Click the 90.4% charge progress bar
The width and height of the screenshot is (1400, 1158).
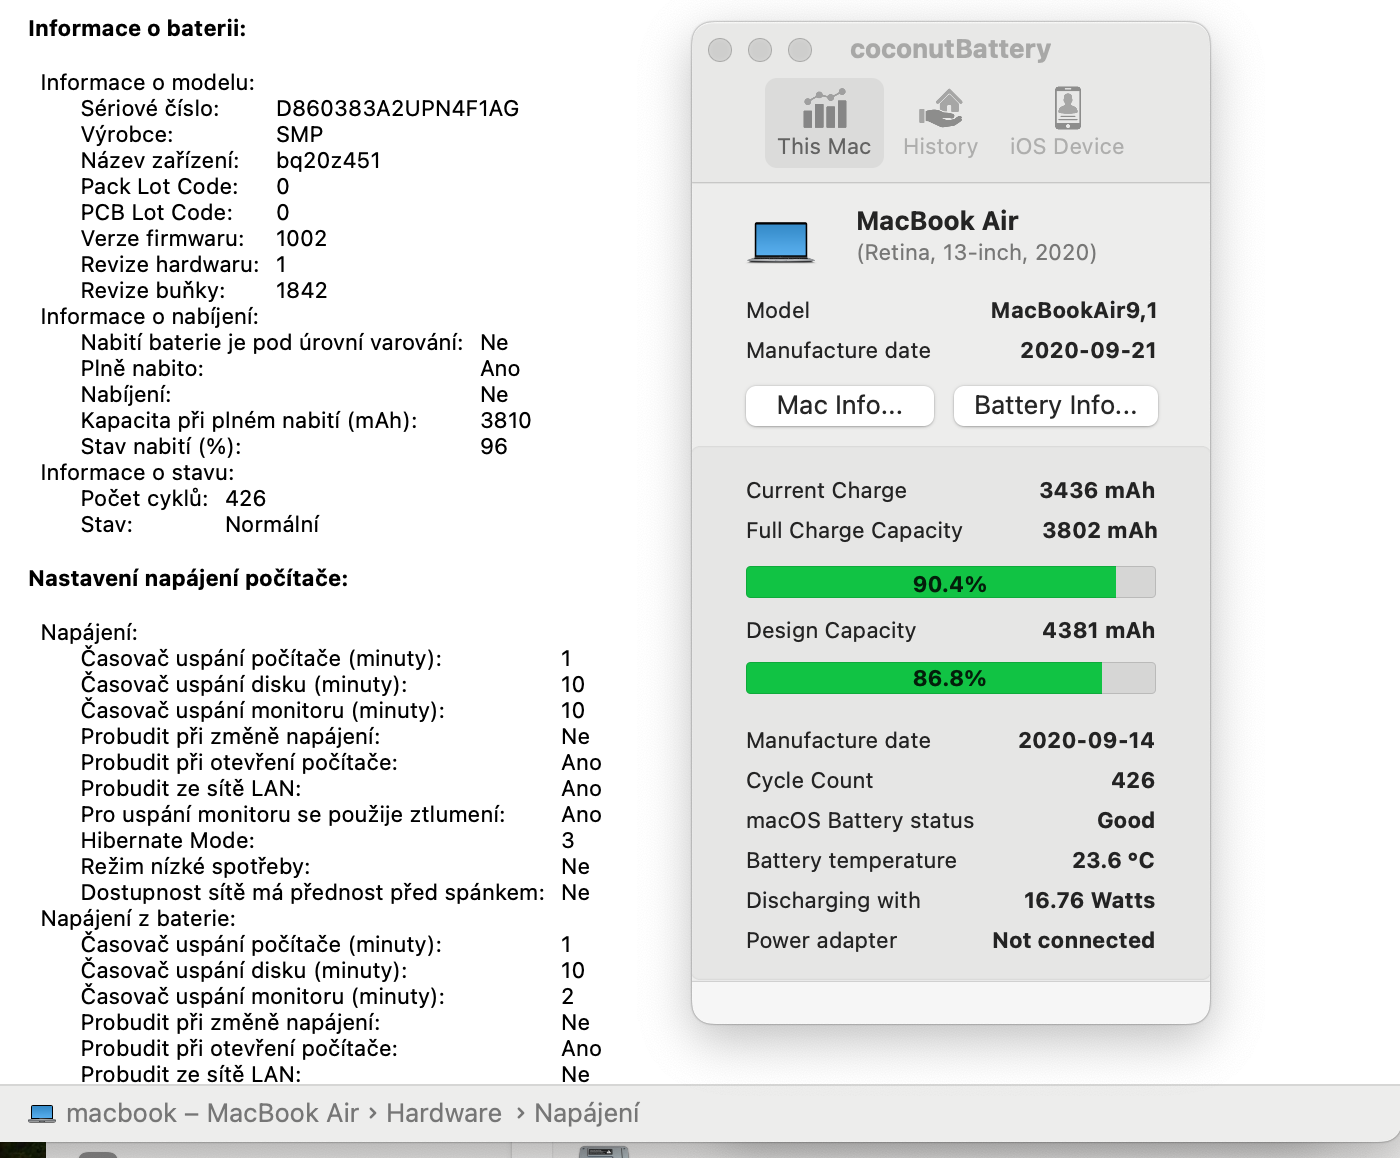951,583
